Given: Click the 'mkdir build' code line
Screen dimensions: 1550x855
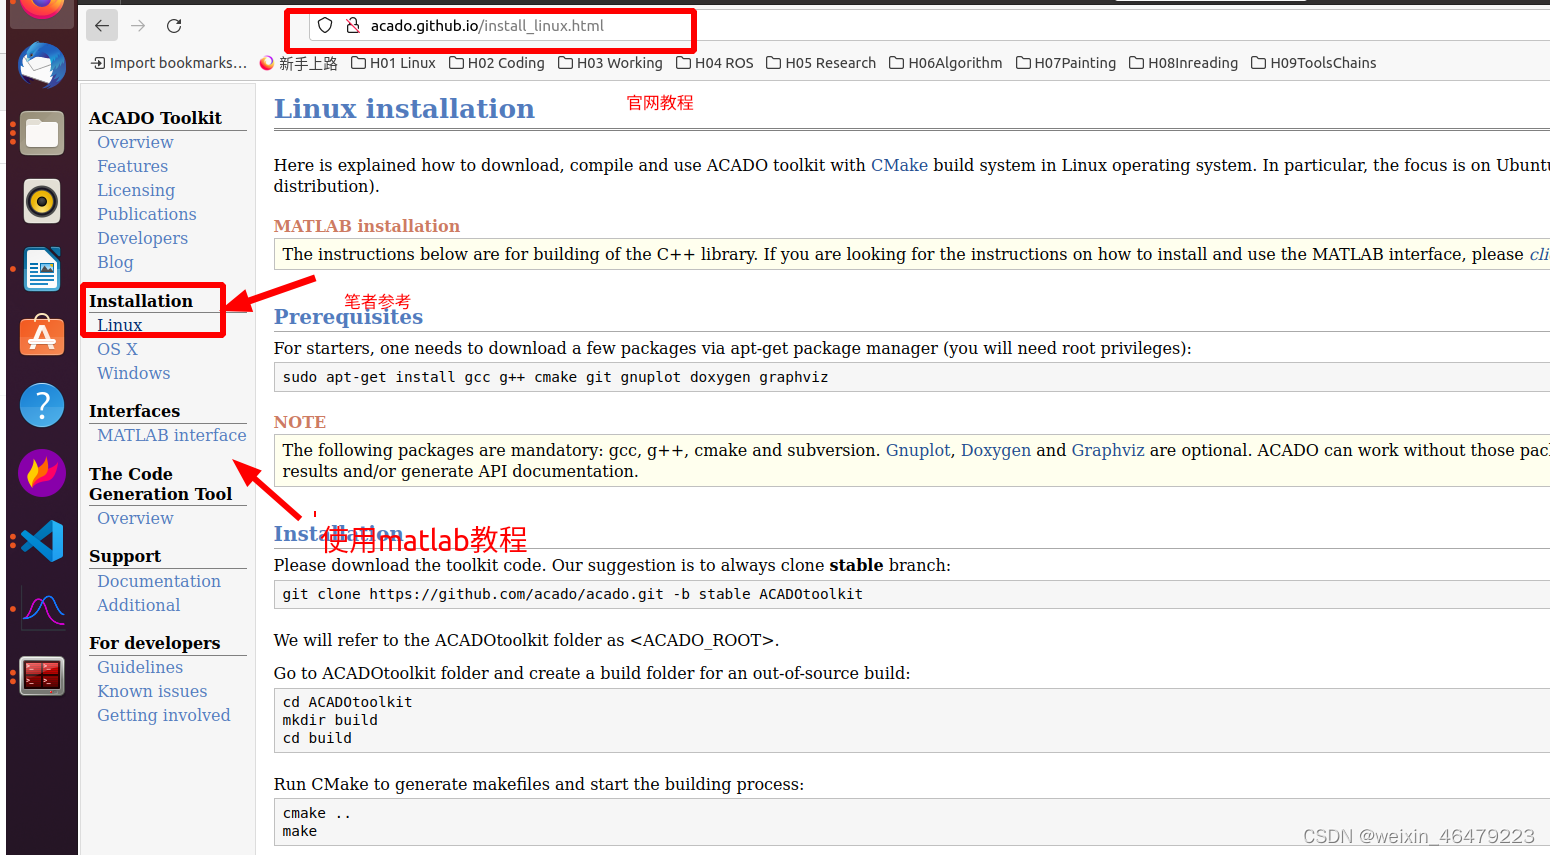Looking at the screenshot, I should click(330, 720).
